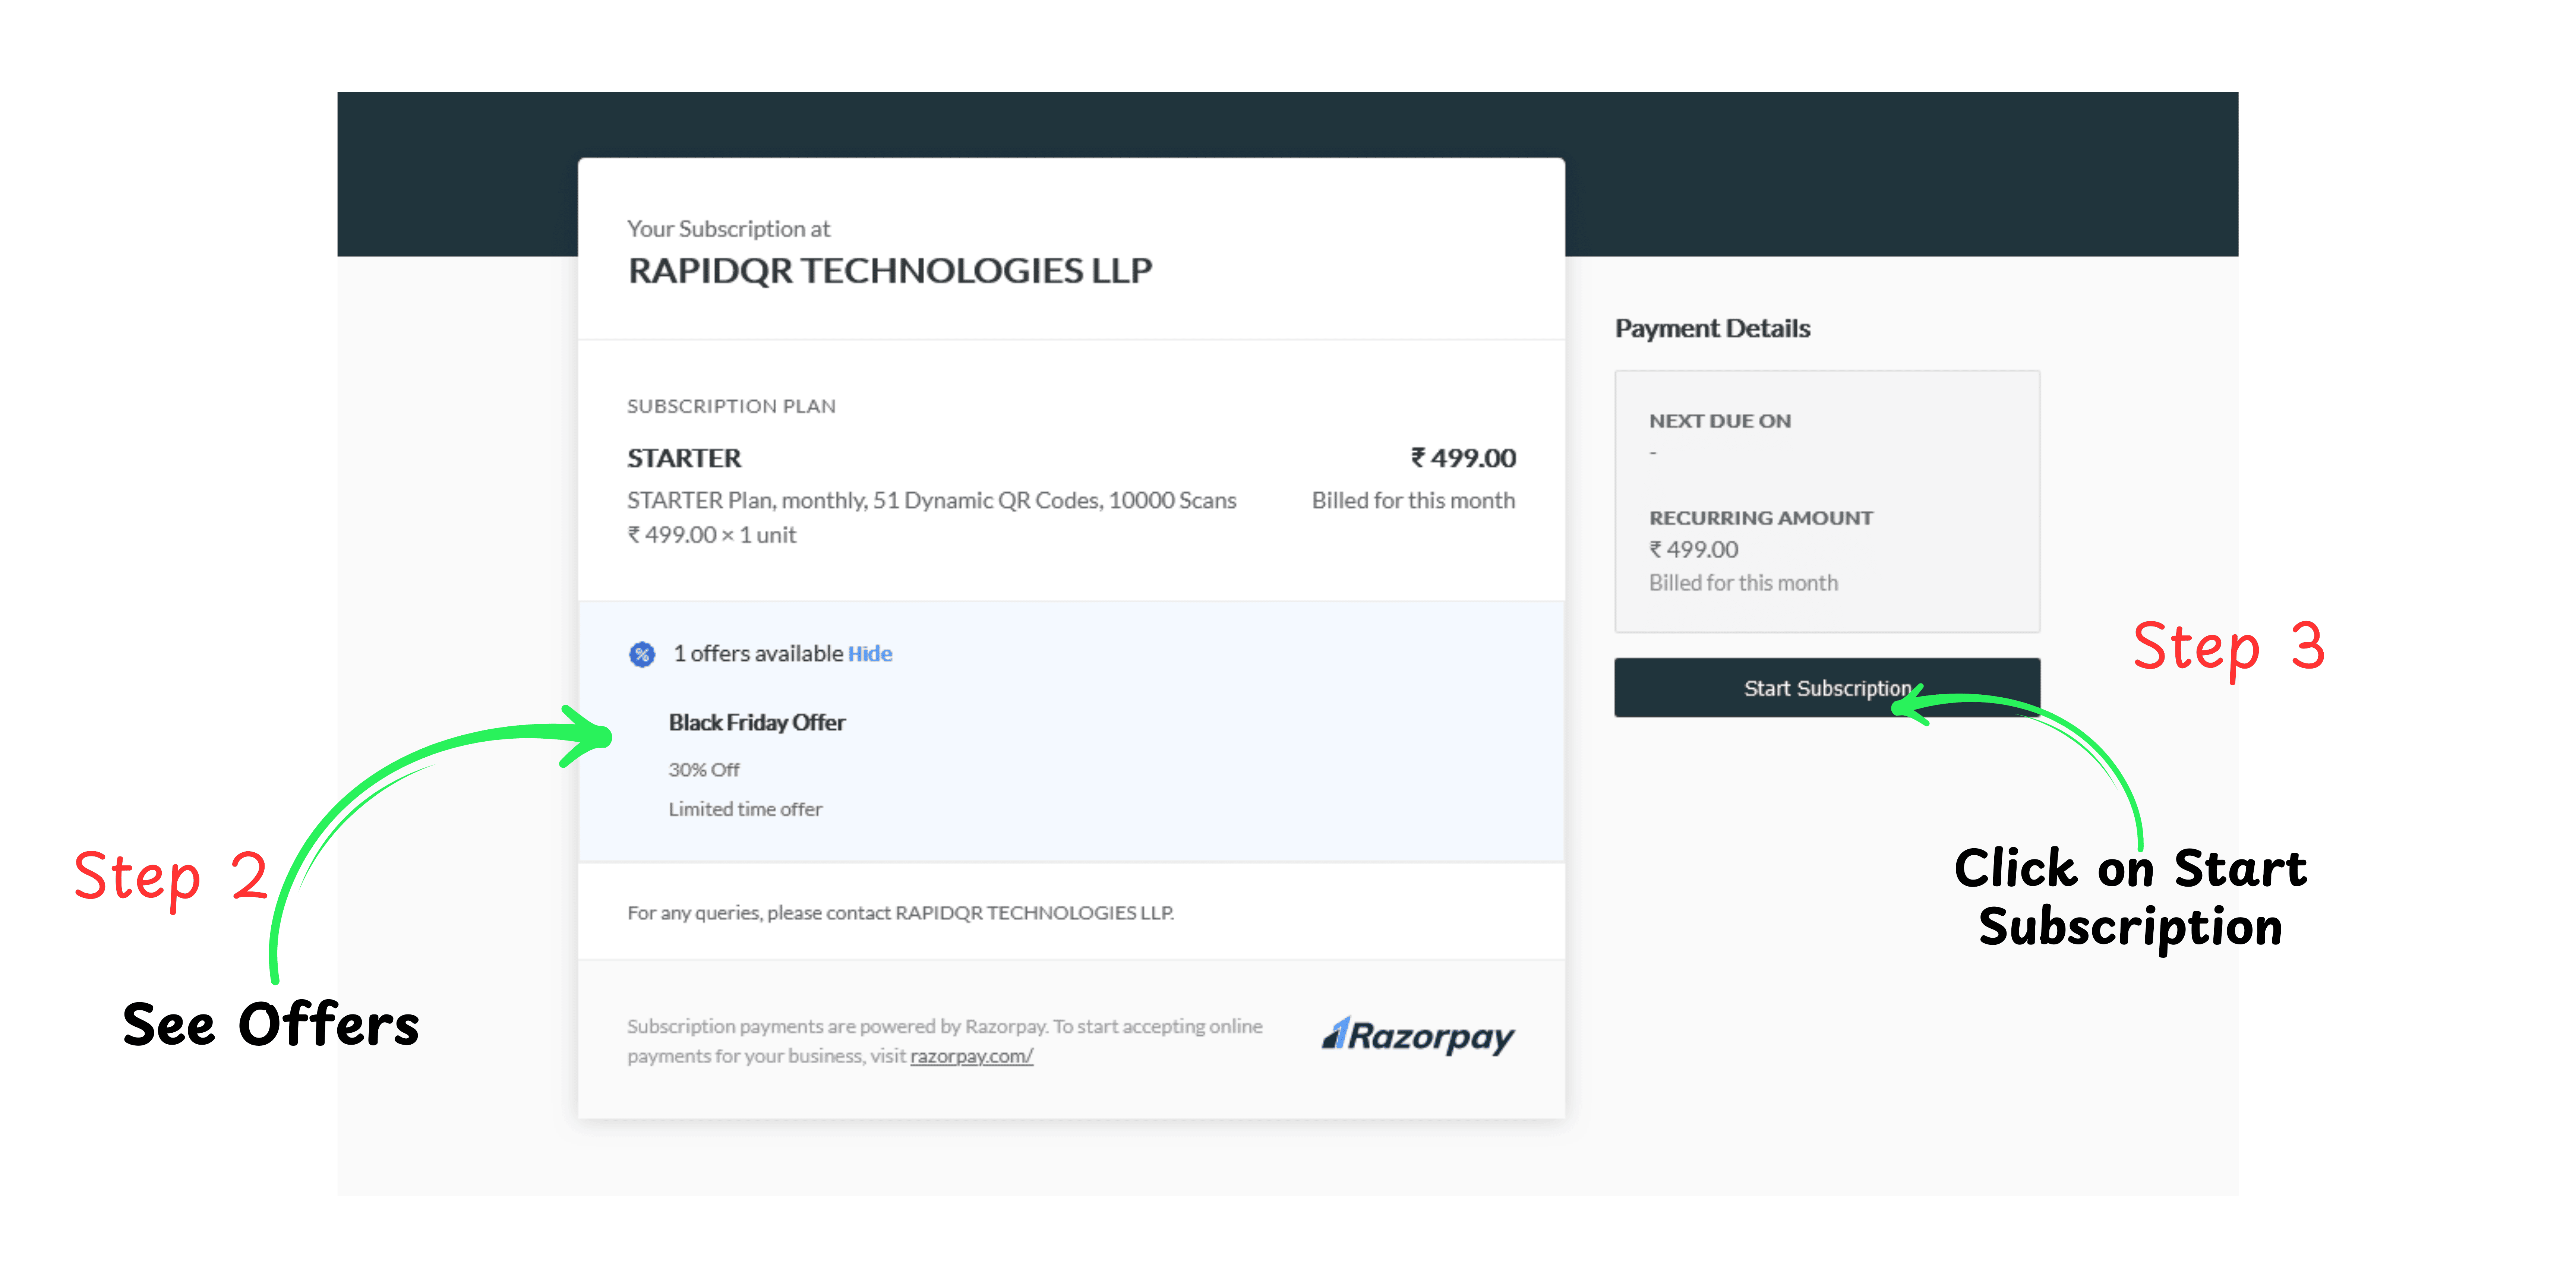Viewport: 2576px width, 1288px height.
Task: Click the Billed for this month label
Action: pos(1413,500)
